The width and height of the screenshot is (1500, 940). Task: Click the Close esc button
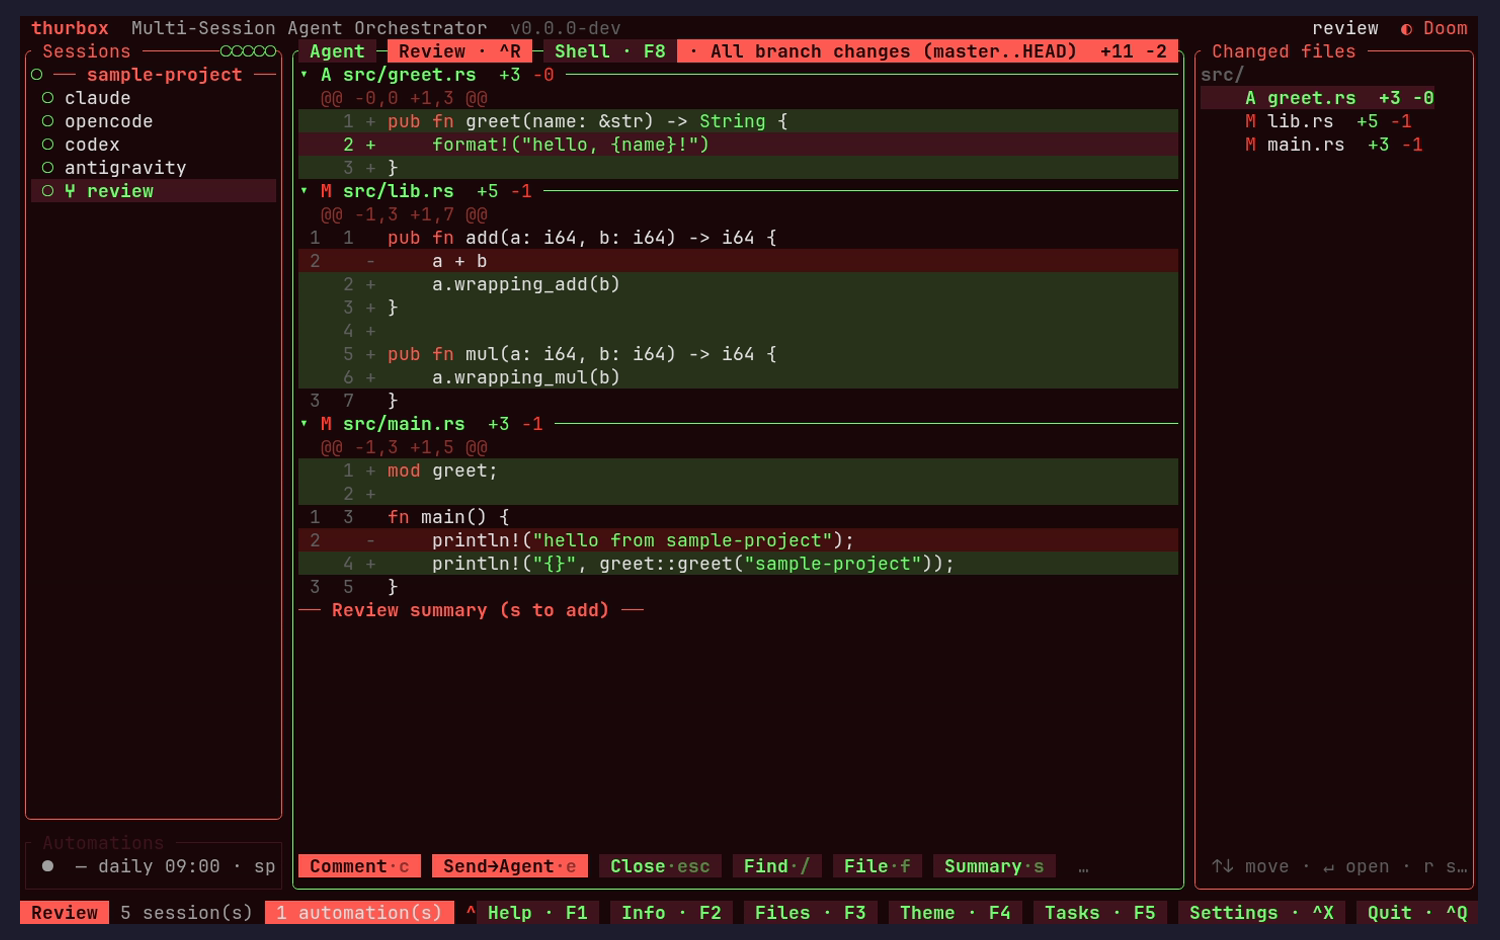tap(660, 866)
